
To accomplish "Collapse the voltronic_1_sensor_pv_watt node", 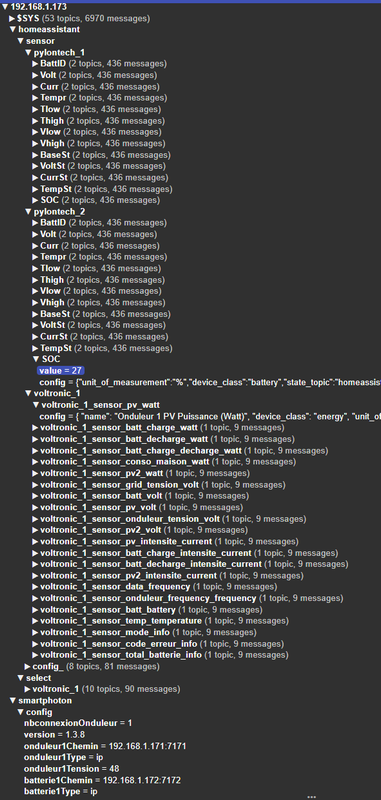I will click(x=36, y=405).
